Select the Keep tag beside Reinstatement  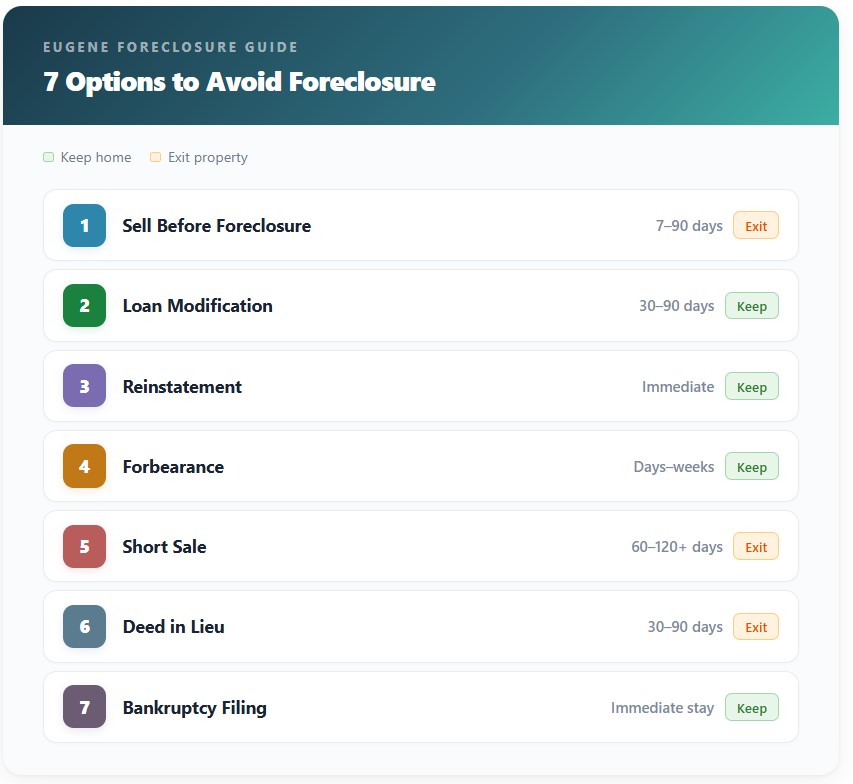pos(752,387)
